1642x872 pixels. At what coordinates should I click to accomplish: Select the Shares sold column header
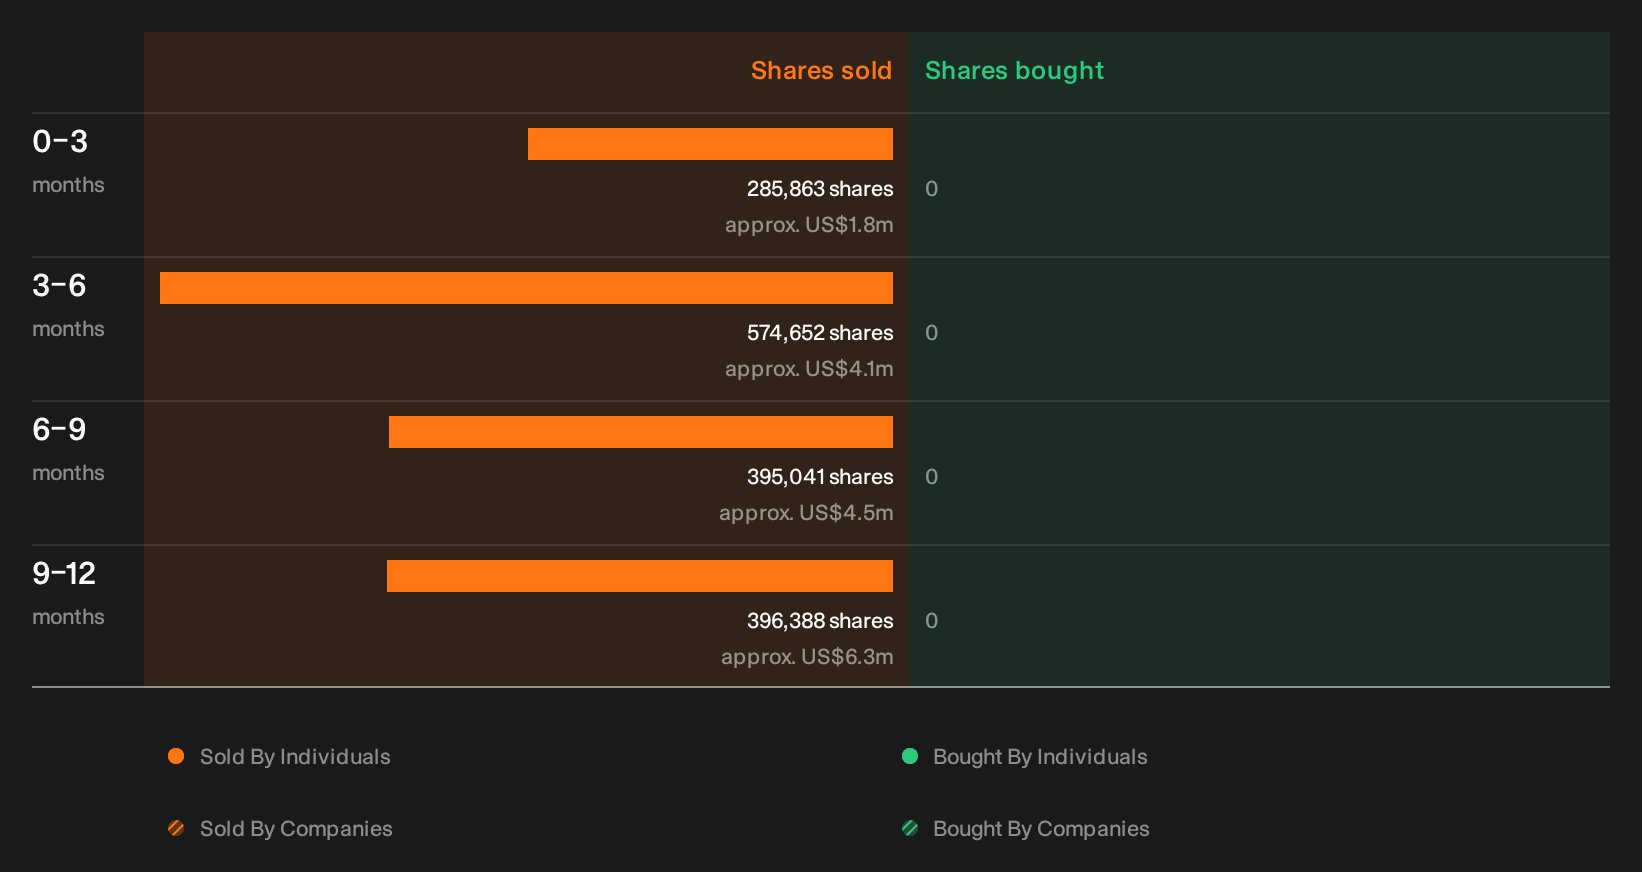click(x=821, y=71)
